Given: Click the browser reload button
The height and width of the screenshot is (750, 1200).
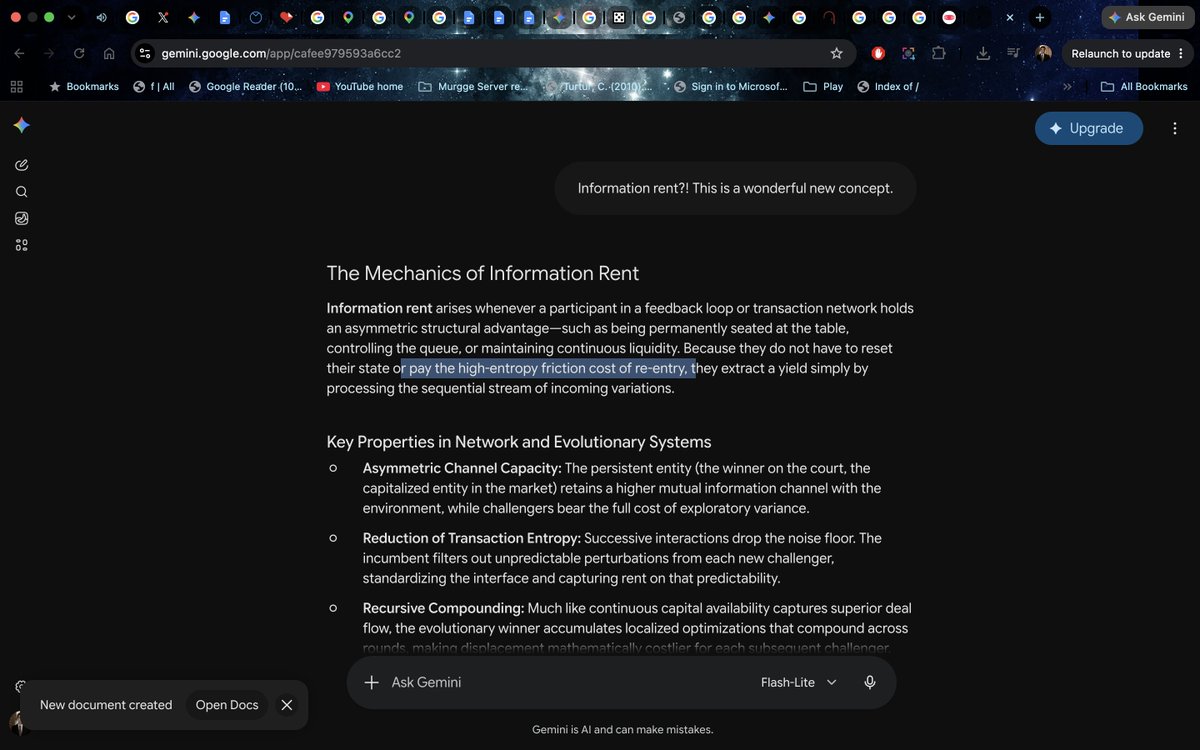Looking at the screenshot, I should coord(79,53).
